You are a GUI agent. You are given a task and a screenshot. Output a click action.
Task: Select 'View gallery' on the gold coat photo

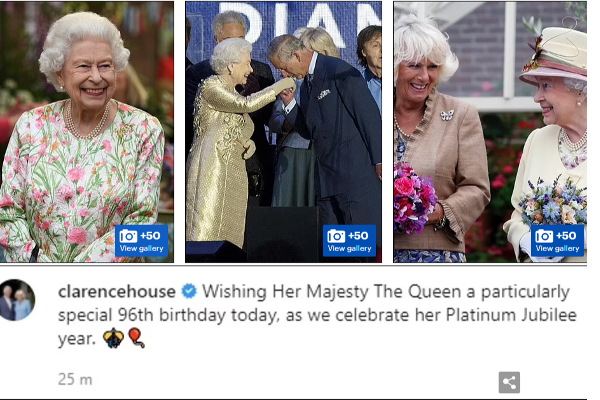pyautogui.click(x=349, y=248)
